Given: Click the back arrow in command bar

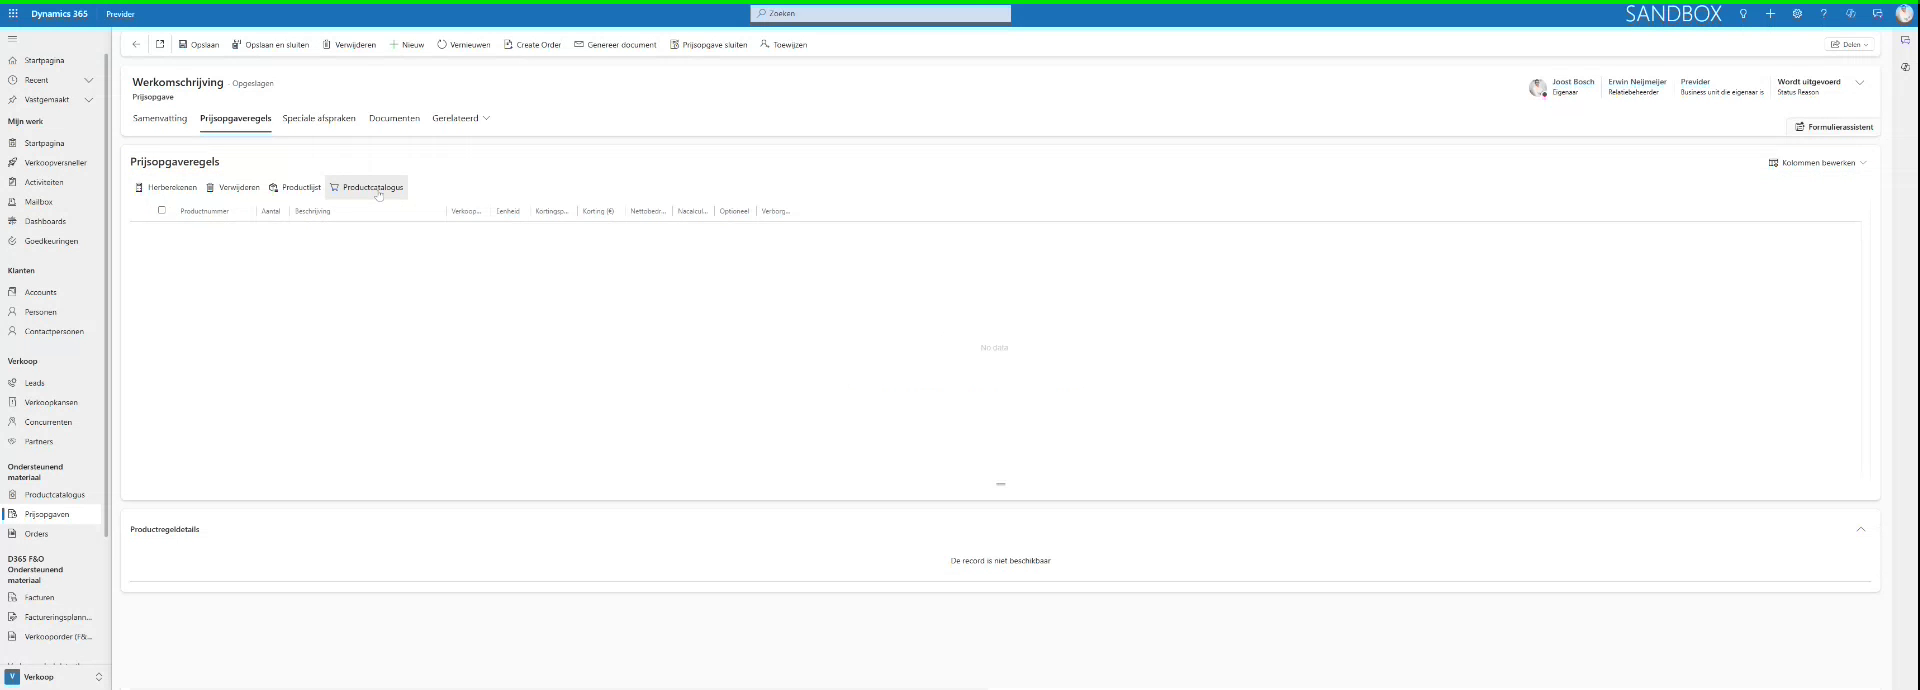Looking at the screenshot, I should (136, 44).
